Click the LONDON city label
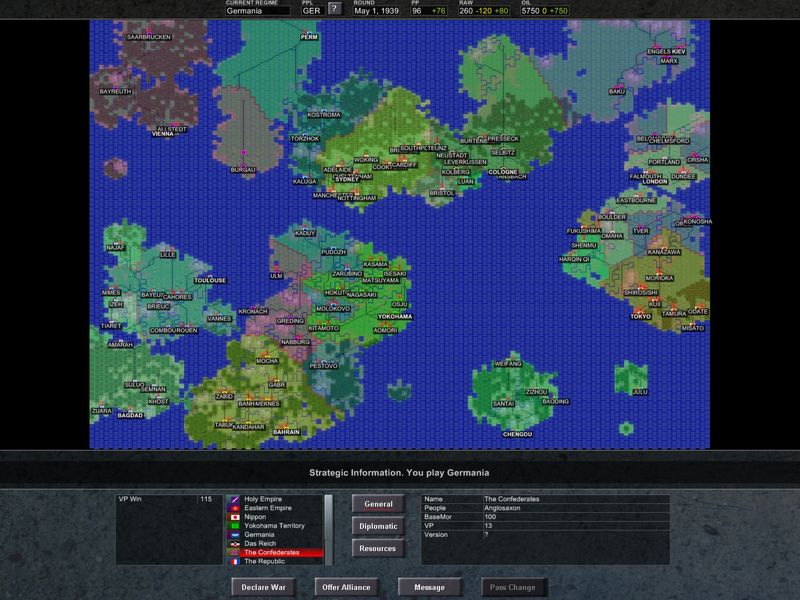This screenshot has width=800, height=600. (655, 182)
